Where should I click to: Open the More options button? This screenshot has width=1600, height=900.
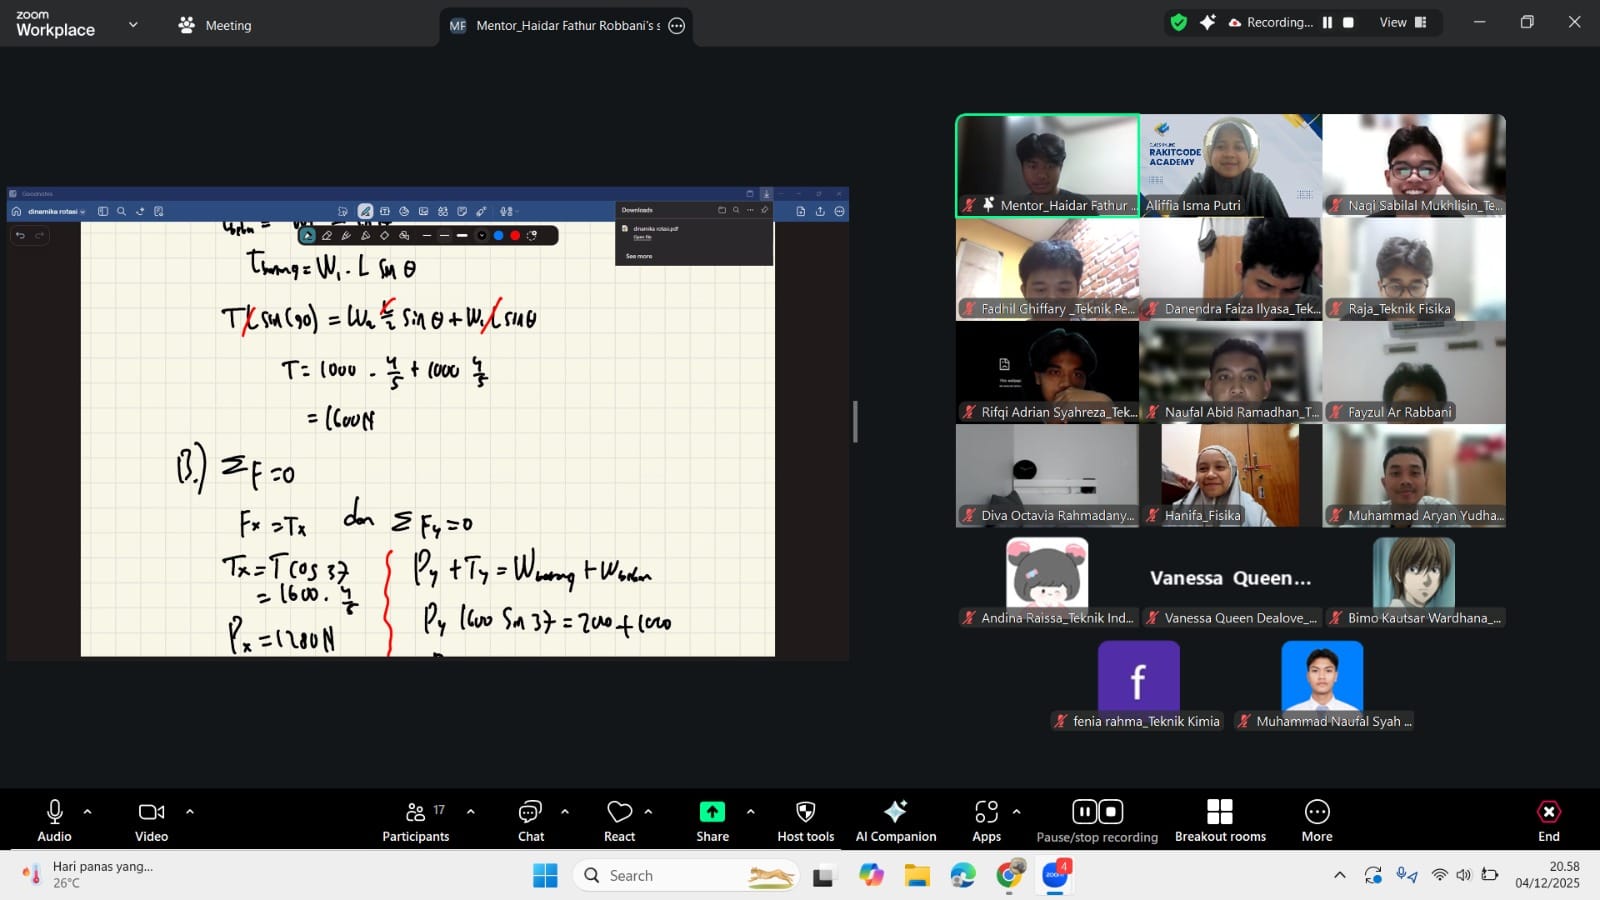coord(1317,820)
